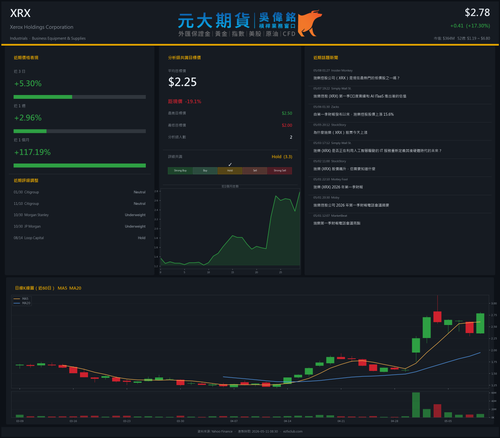This screenshot has width=500, height=438.
Task: Click the Buy rating segment
Action: [x=205, y=171]
